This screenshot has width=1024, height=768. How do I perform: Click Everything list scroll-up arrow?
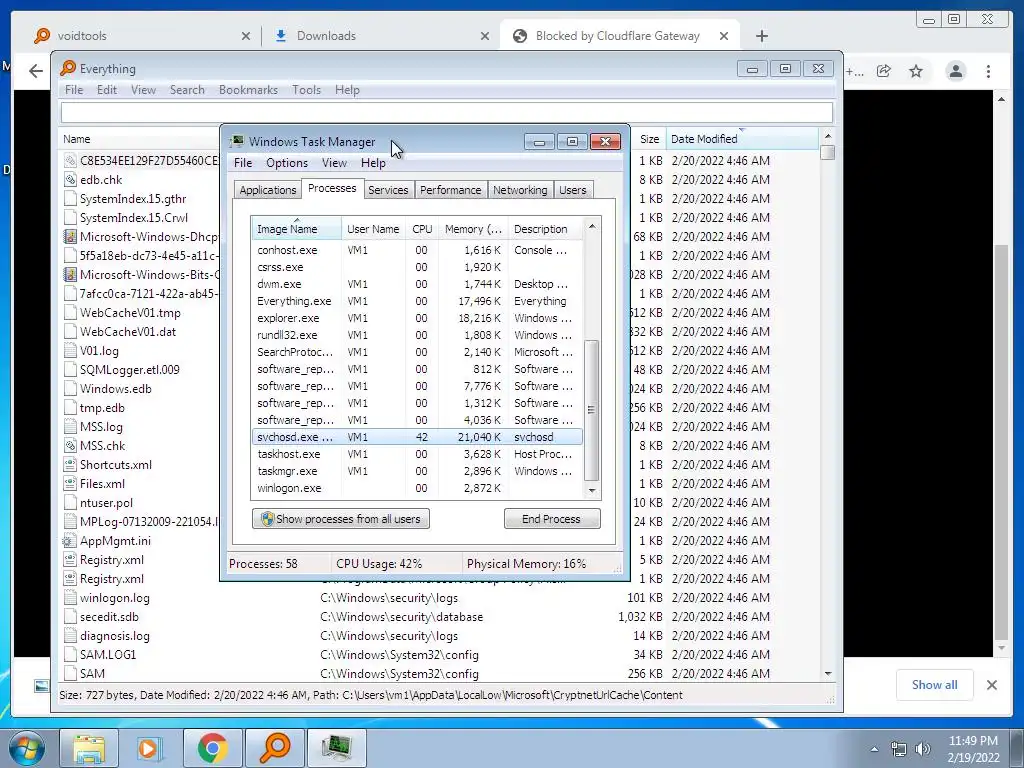(x=828, y=136)
